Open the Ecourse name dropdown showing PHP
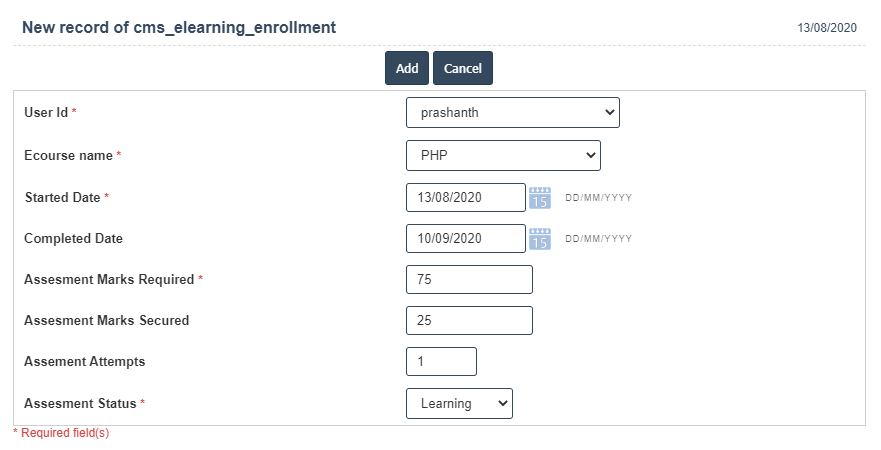This screenshot has width=881, height=450. tap(502, 156)
